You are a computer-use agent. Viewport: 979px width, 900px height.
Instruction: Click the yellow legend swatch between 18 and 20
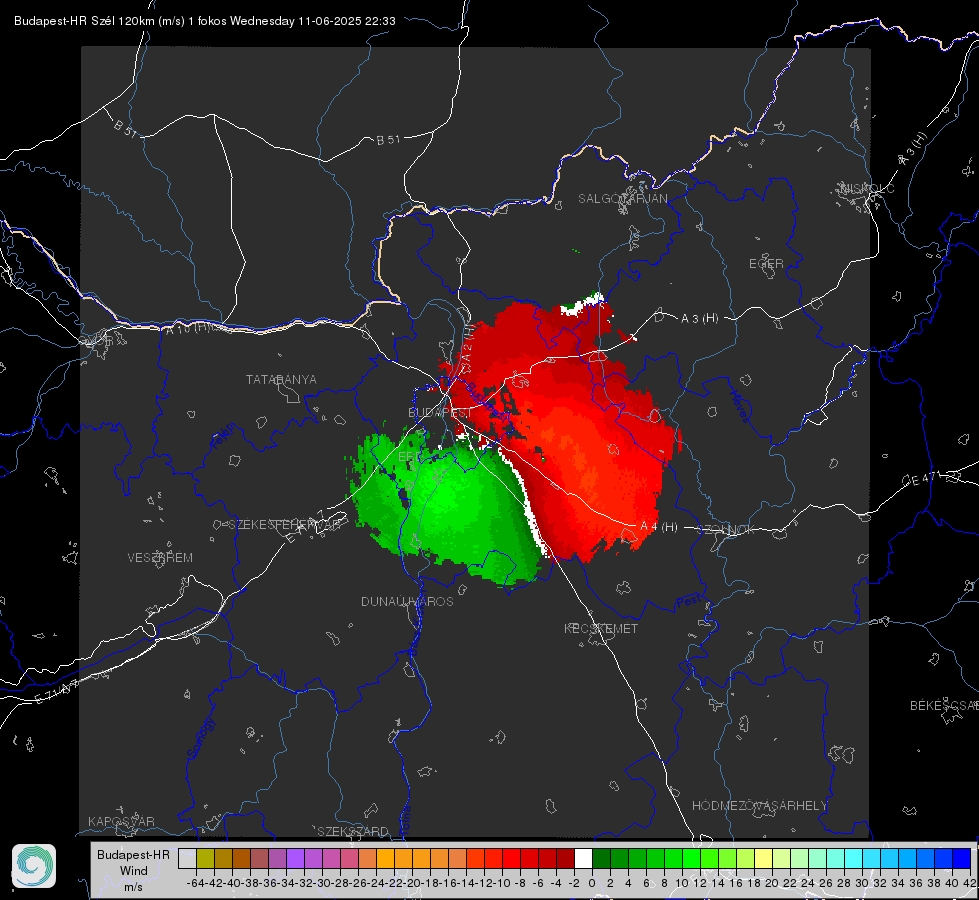pyautogui.click(x=763, y=858)
